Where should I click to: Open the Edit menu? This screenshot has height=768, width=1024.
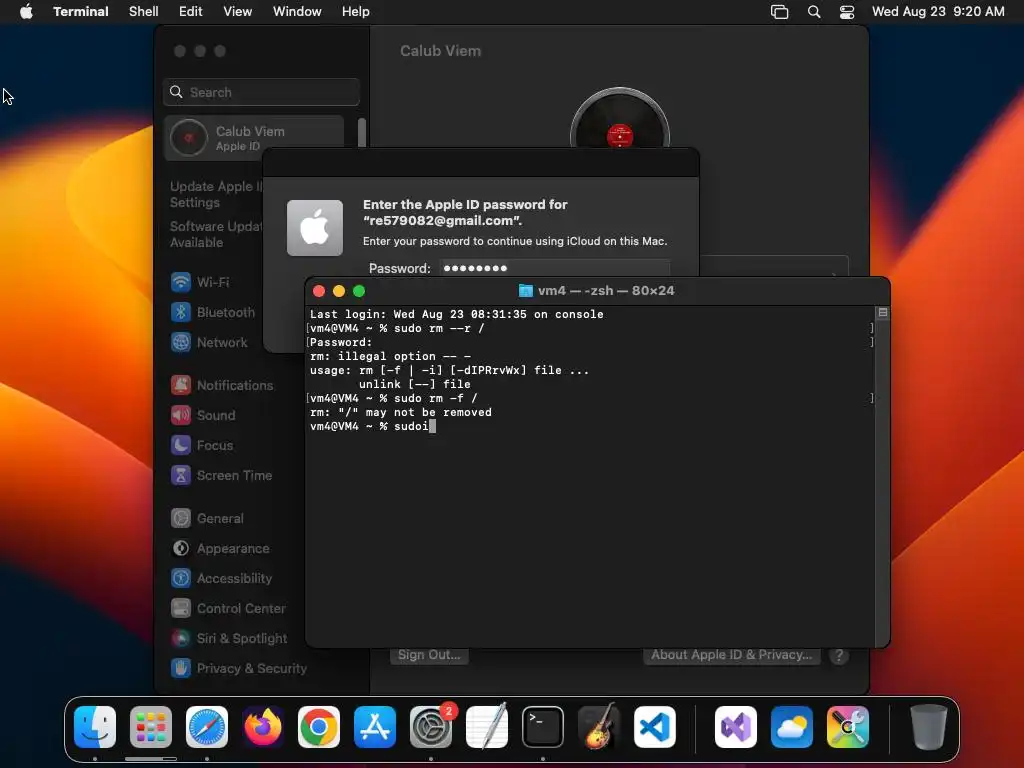(191, 11)
